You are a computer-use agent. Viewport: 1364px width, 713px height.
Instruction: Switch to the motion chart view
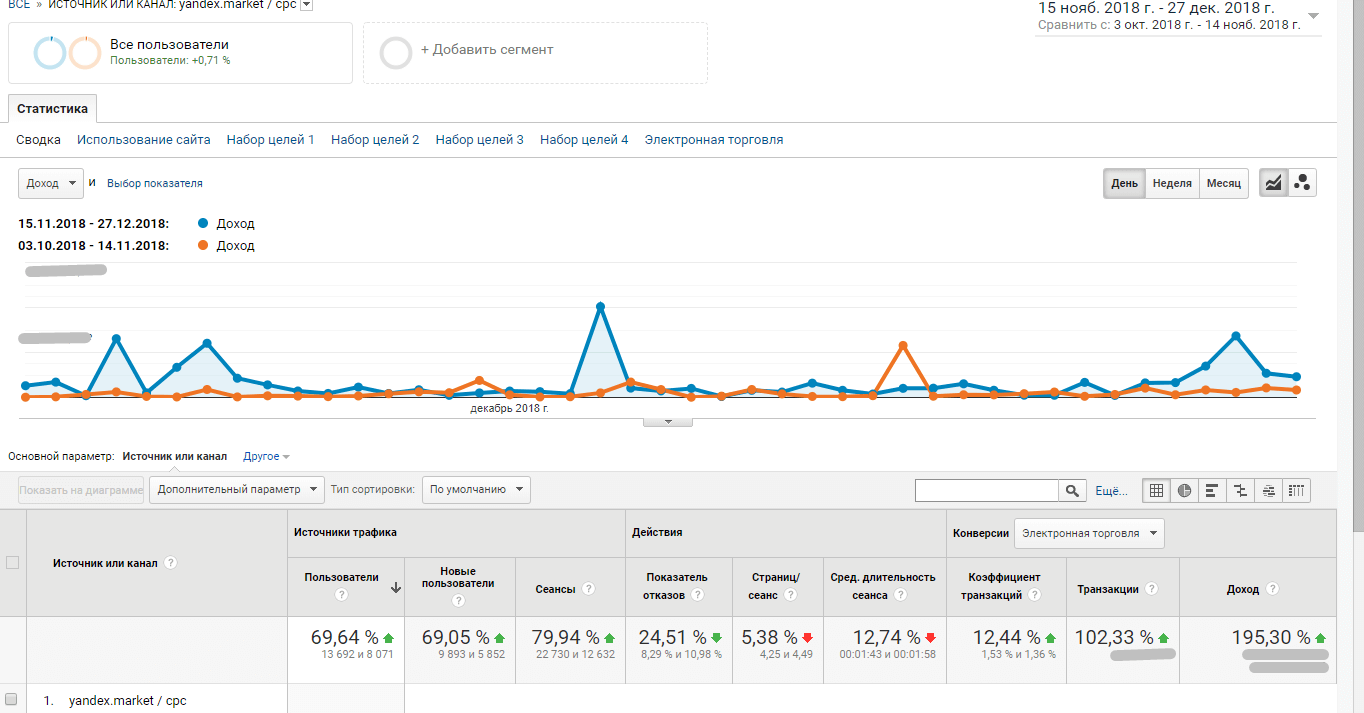pos(1302,183)
